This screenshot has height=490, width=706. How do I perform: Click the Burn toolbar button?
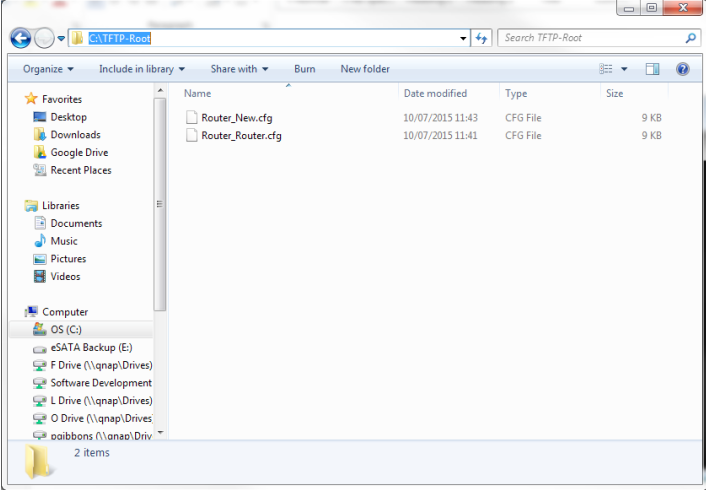pyautogui.click(x=305, y=69)
